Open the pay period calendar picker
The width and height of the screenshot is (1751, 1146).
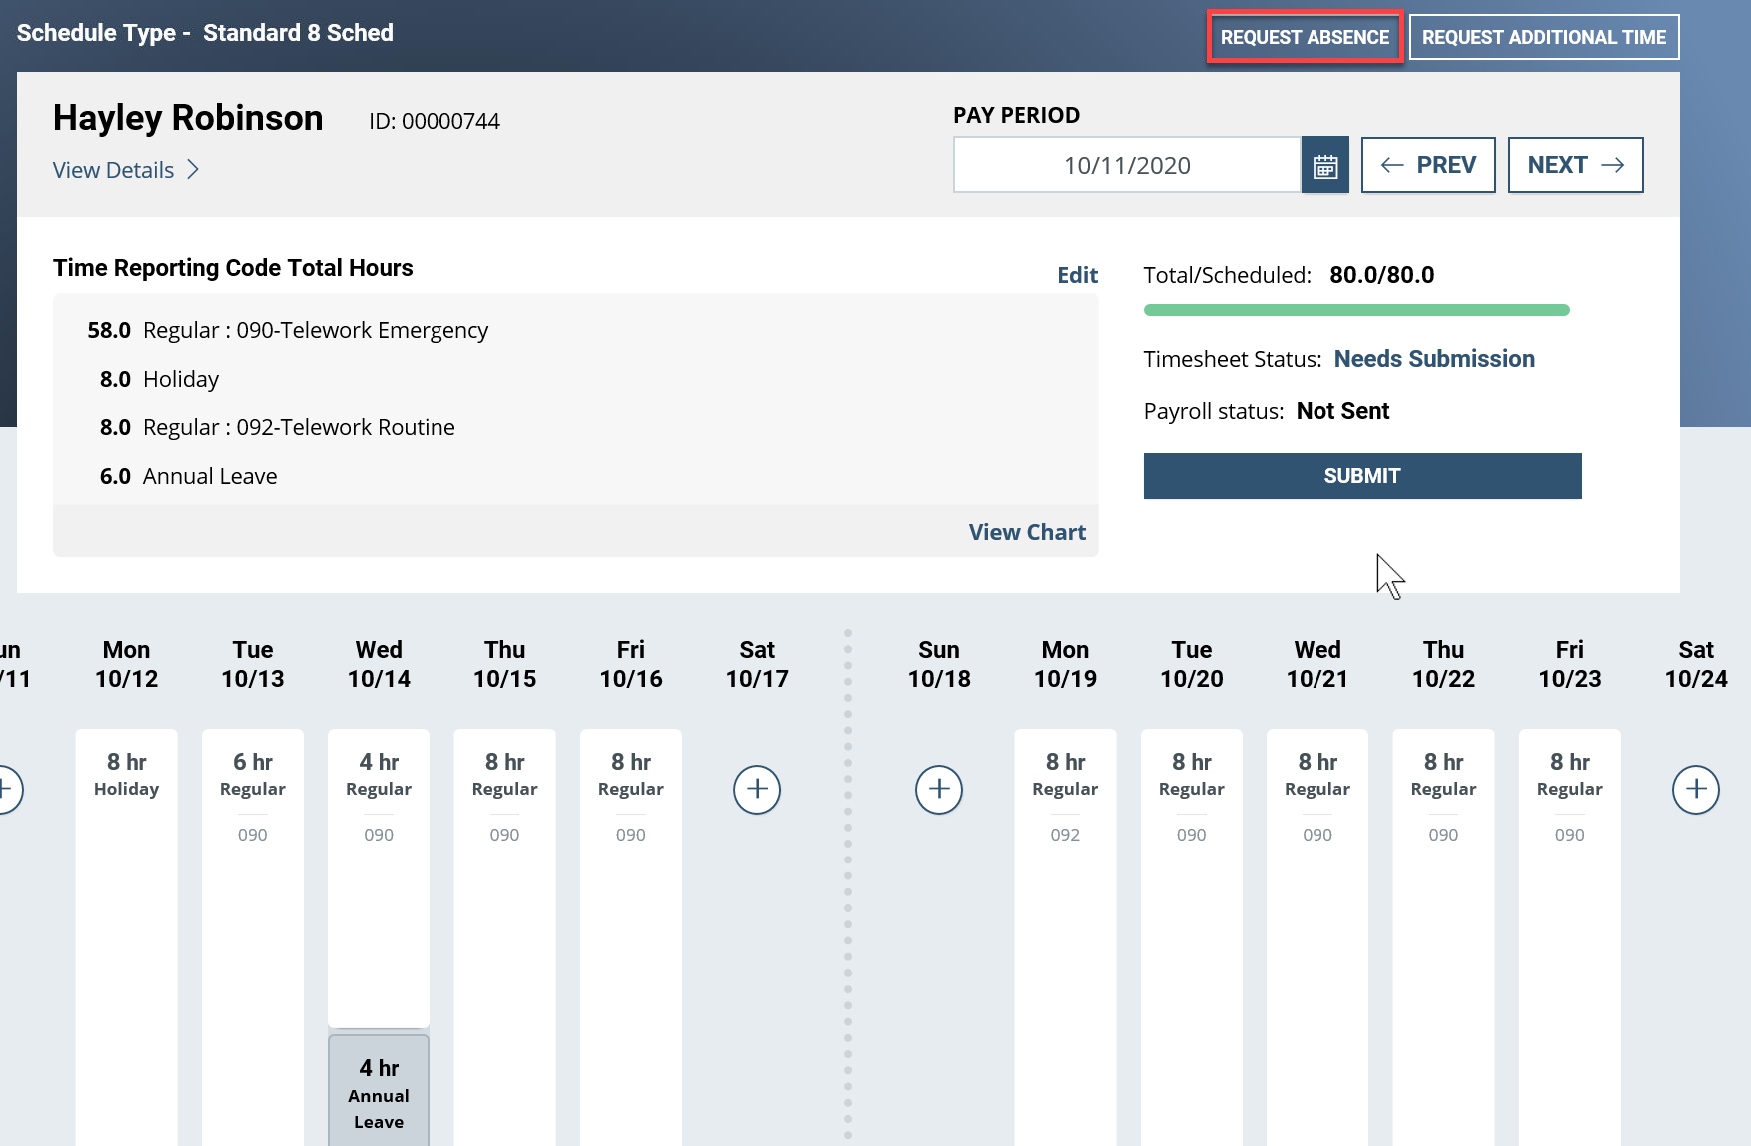click(x=1325, y=164)
